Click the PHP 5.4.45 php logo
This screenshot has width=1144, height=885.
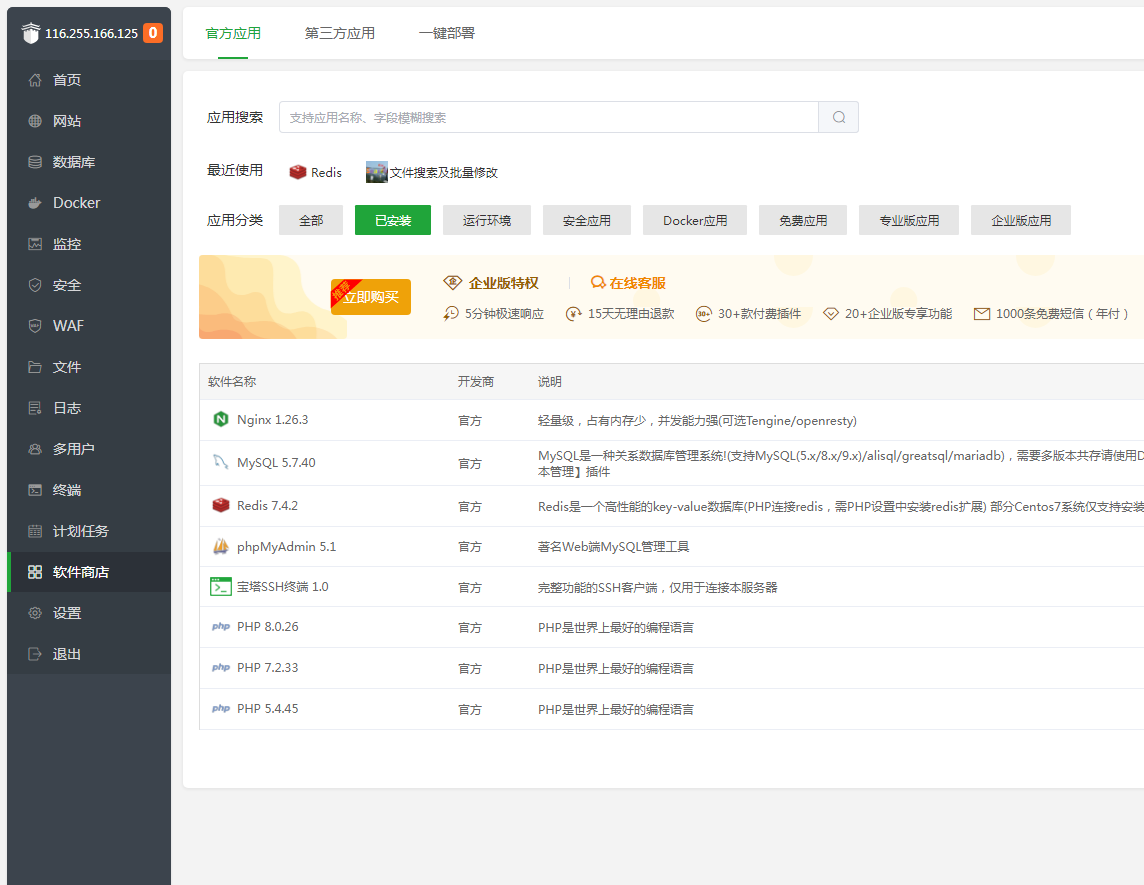click(x=220, y=708)
